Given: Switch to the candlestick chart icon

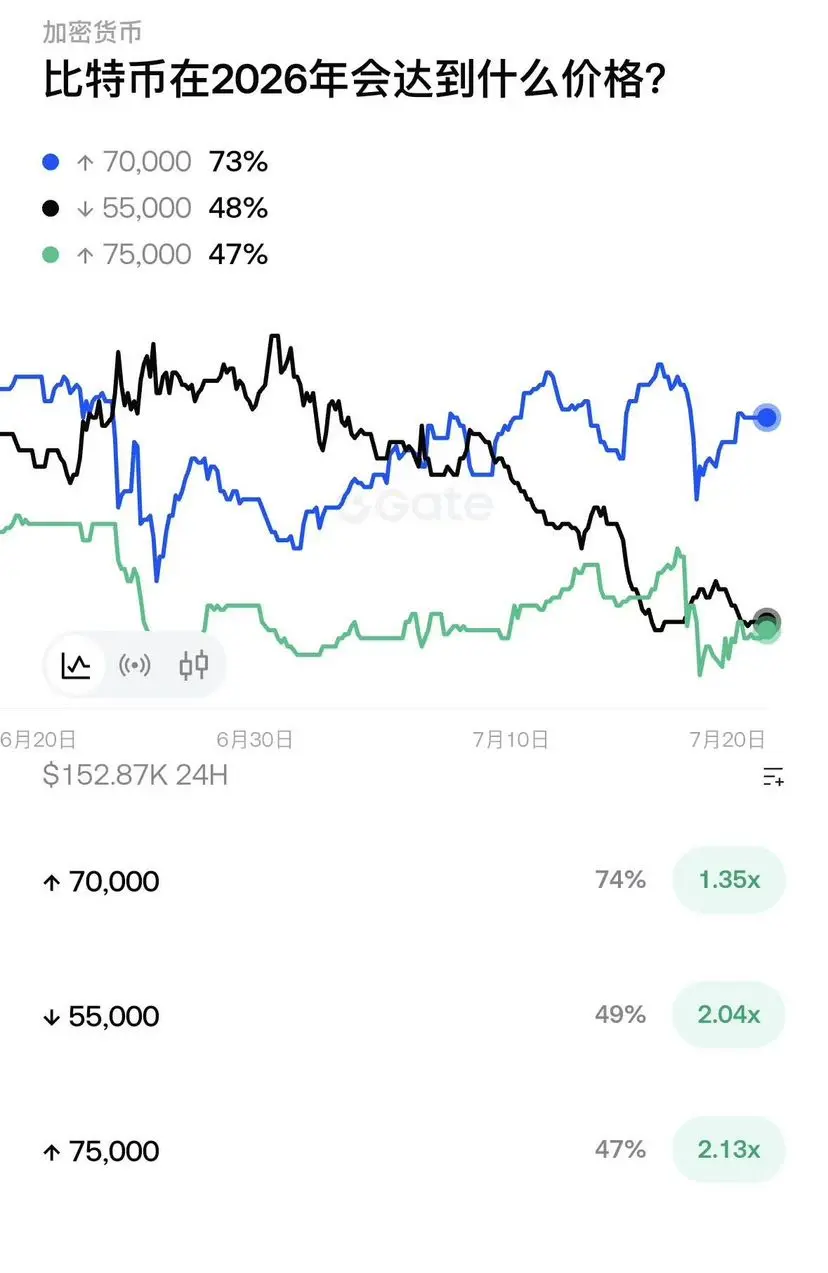Looking at the screenshot, I should pyautogui.click(x=194, y=664).
